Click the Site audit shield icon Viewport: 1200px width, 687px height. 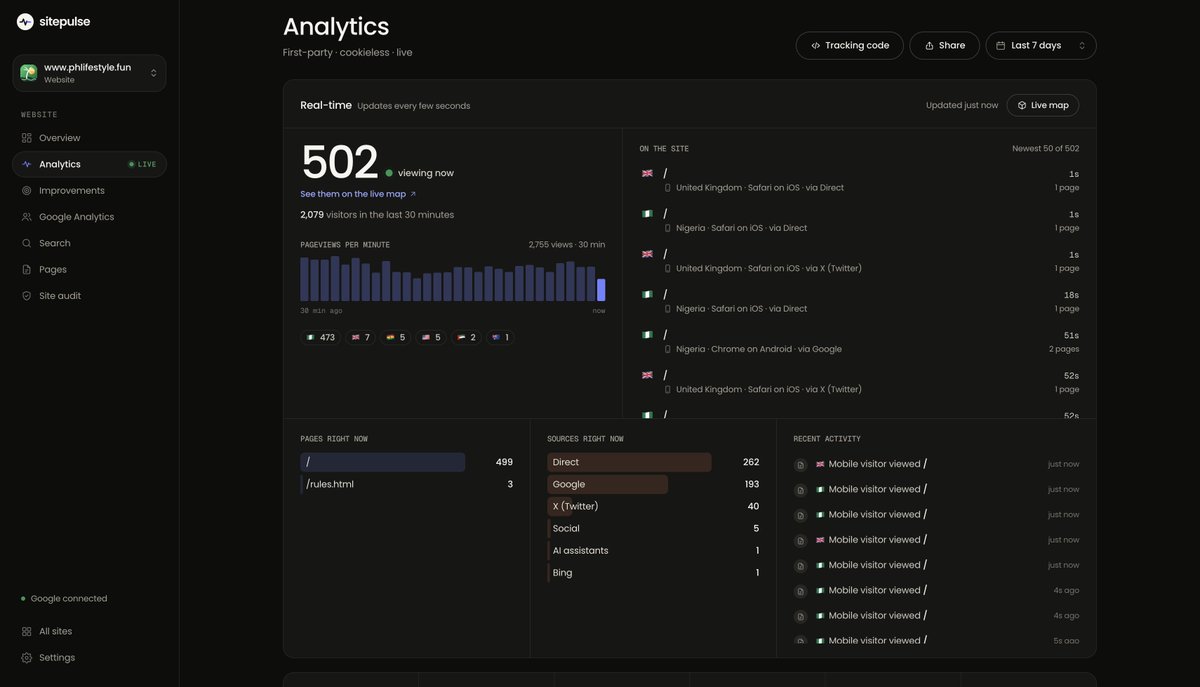coord(27,296)
